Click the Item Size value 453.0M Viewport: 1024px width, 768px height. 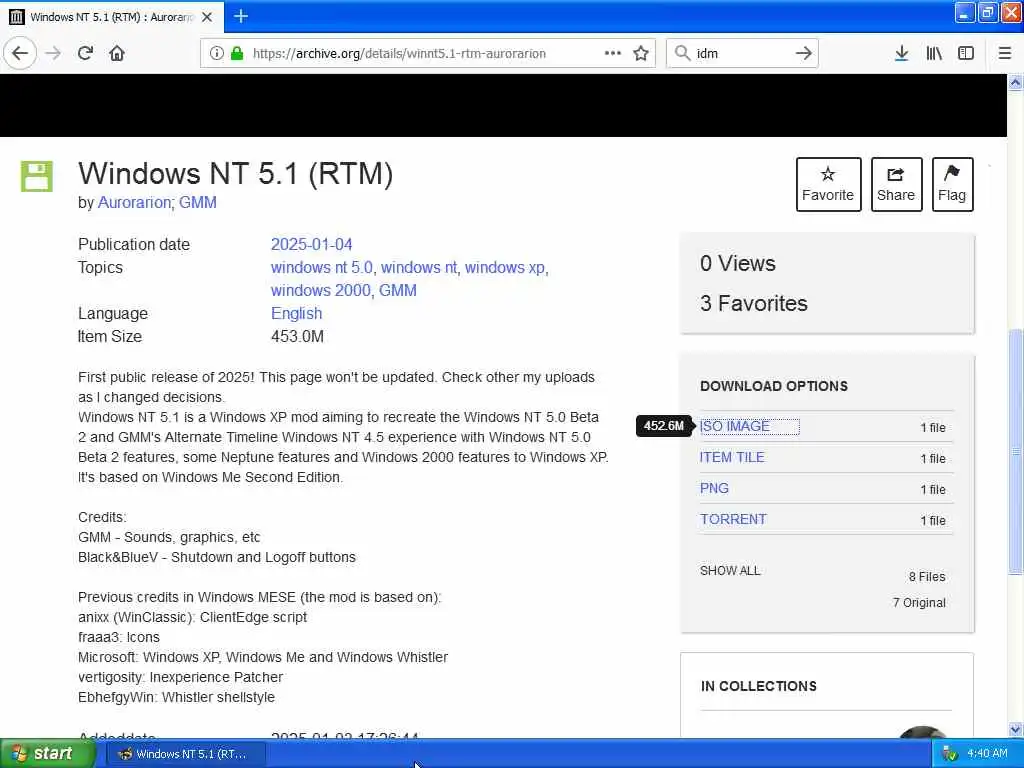pyautogui.click(x=297, y=336)
